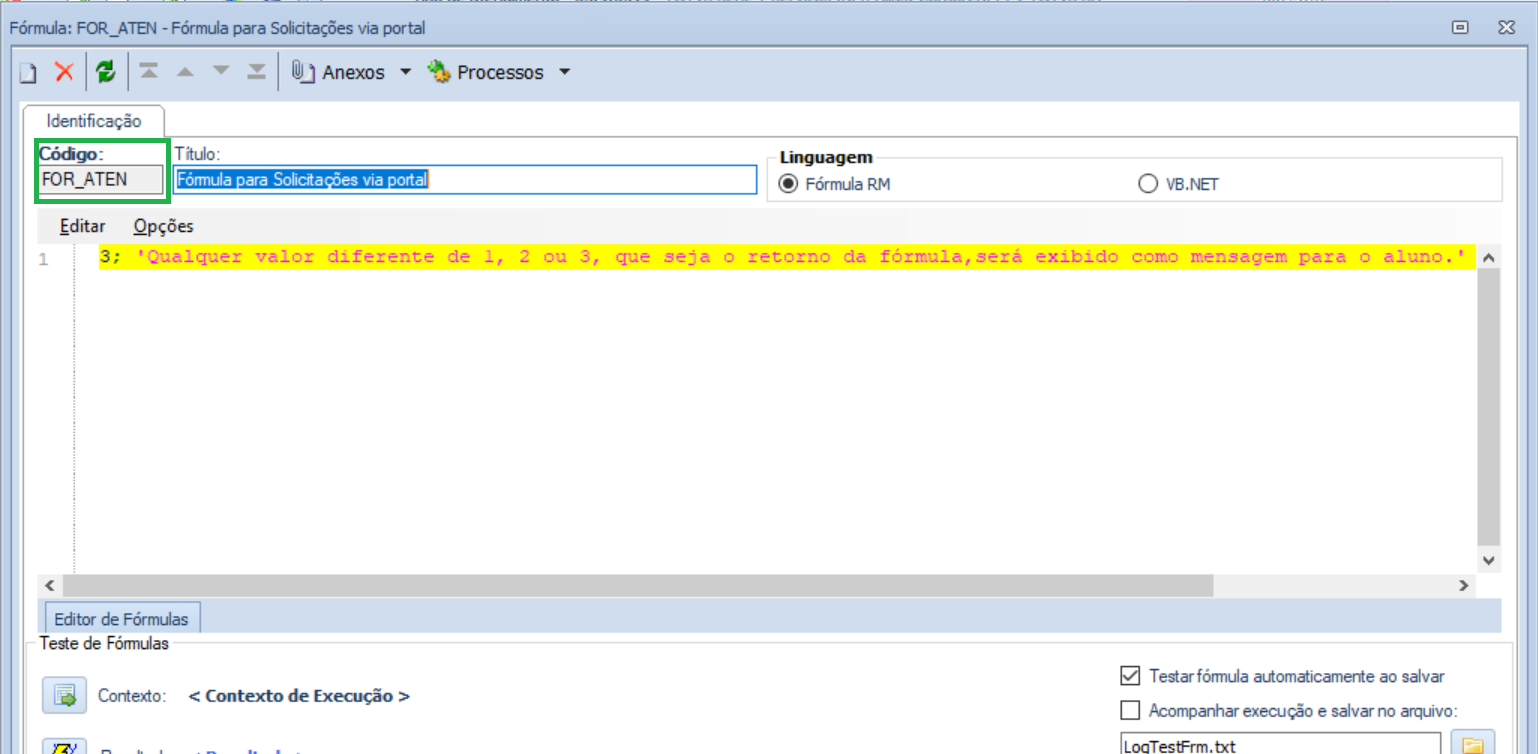Click editor vertical scrollbar down arrow

[x=1488, y=561]
